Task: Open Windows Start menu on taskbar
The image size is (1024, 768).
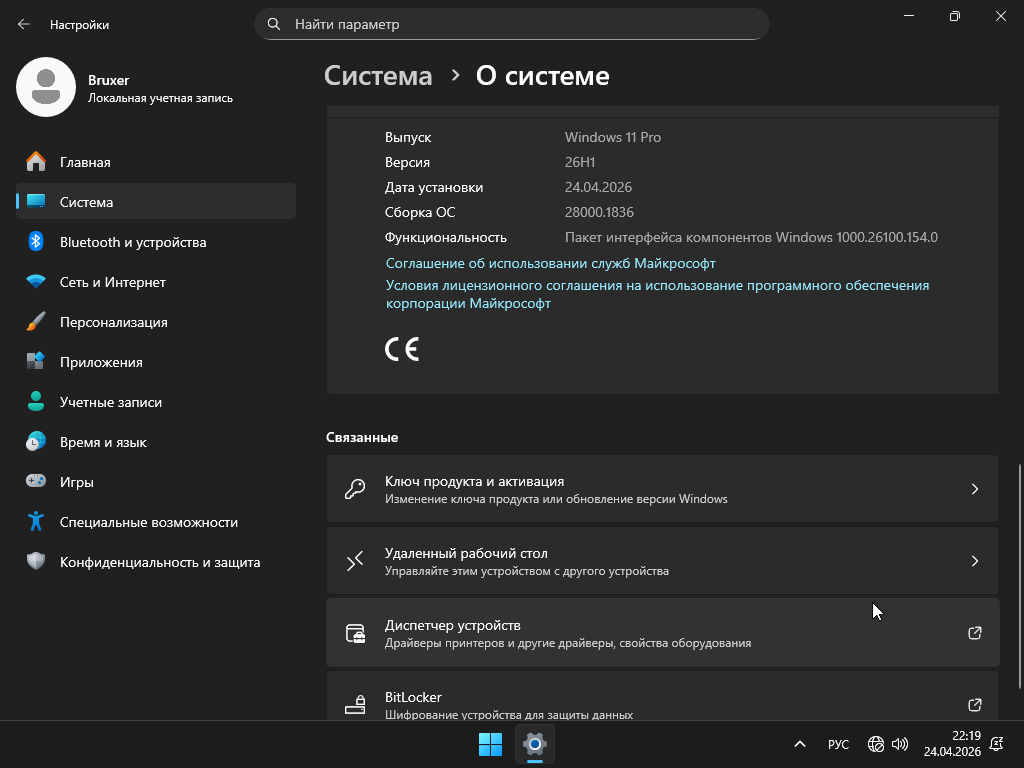Action: [x=490, y=744]
